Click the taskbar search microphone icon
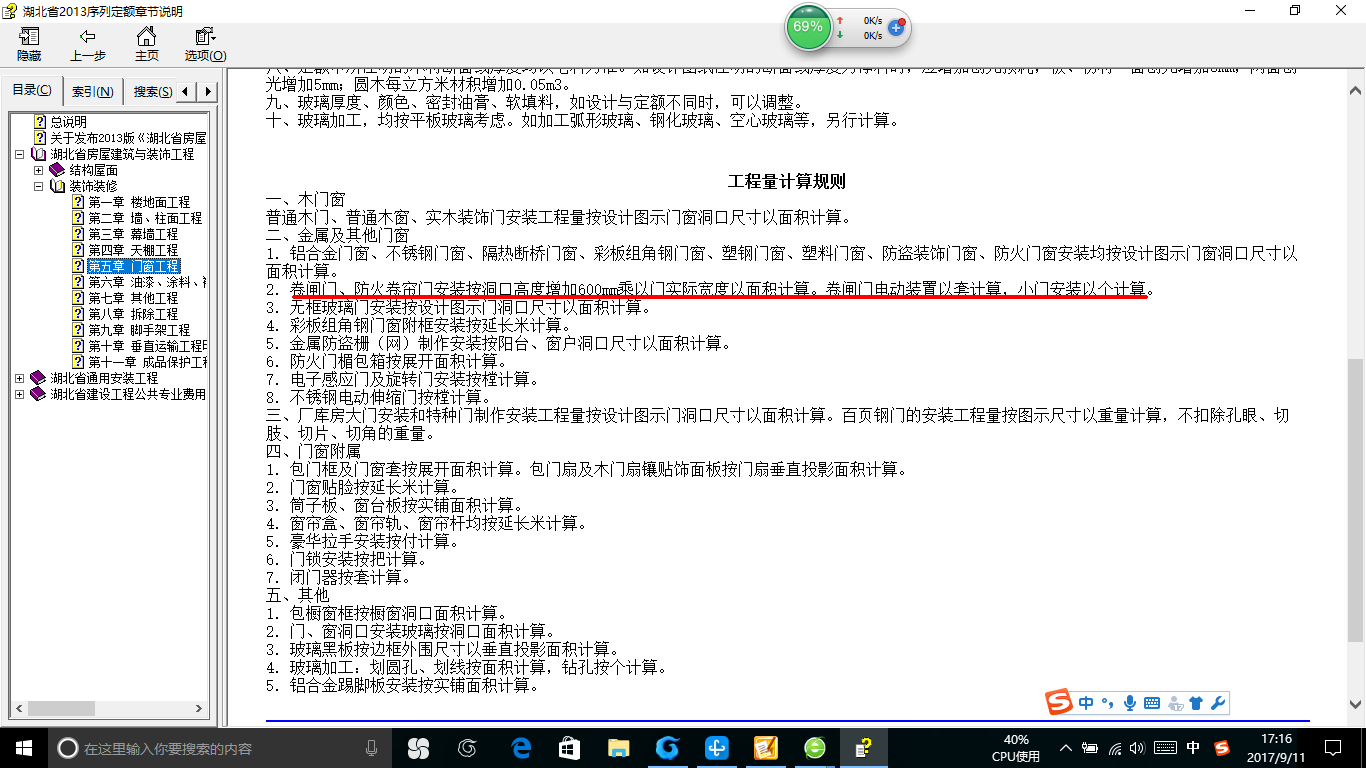Viewport: 1366px width, 768px height. 372,747
